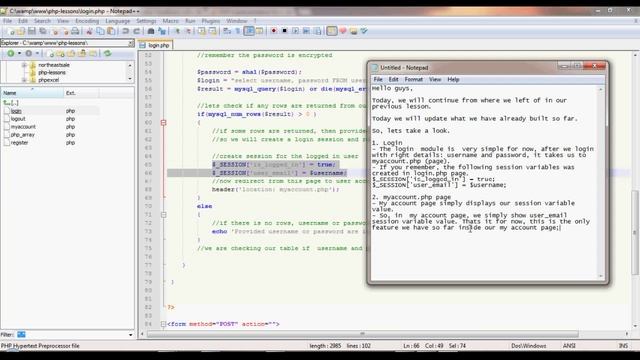Open the Filter dropdown in Explorer
Image resolution: width=640 pixels, height=360 pixels.
[131, 335]
